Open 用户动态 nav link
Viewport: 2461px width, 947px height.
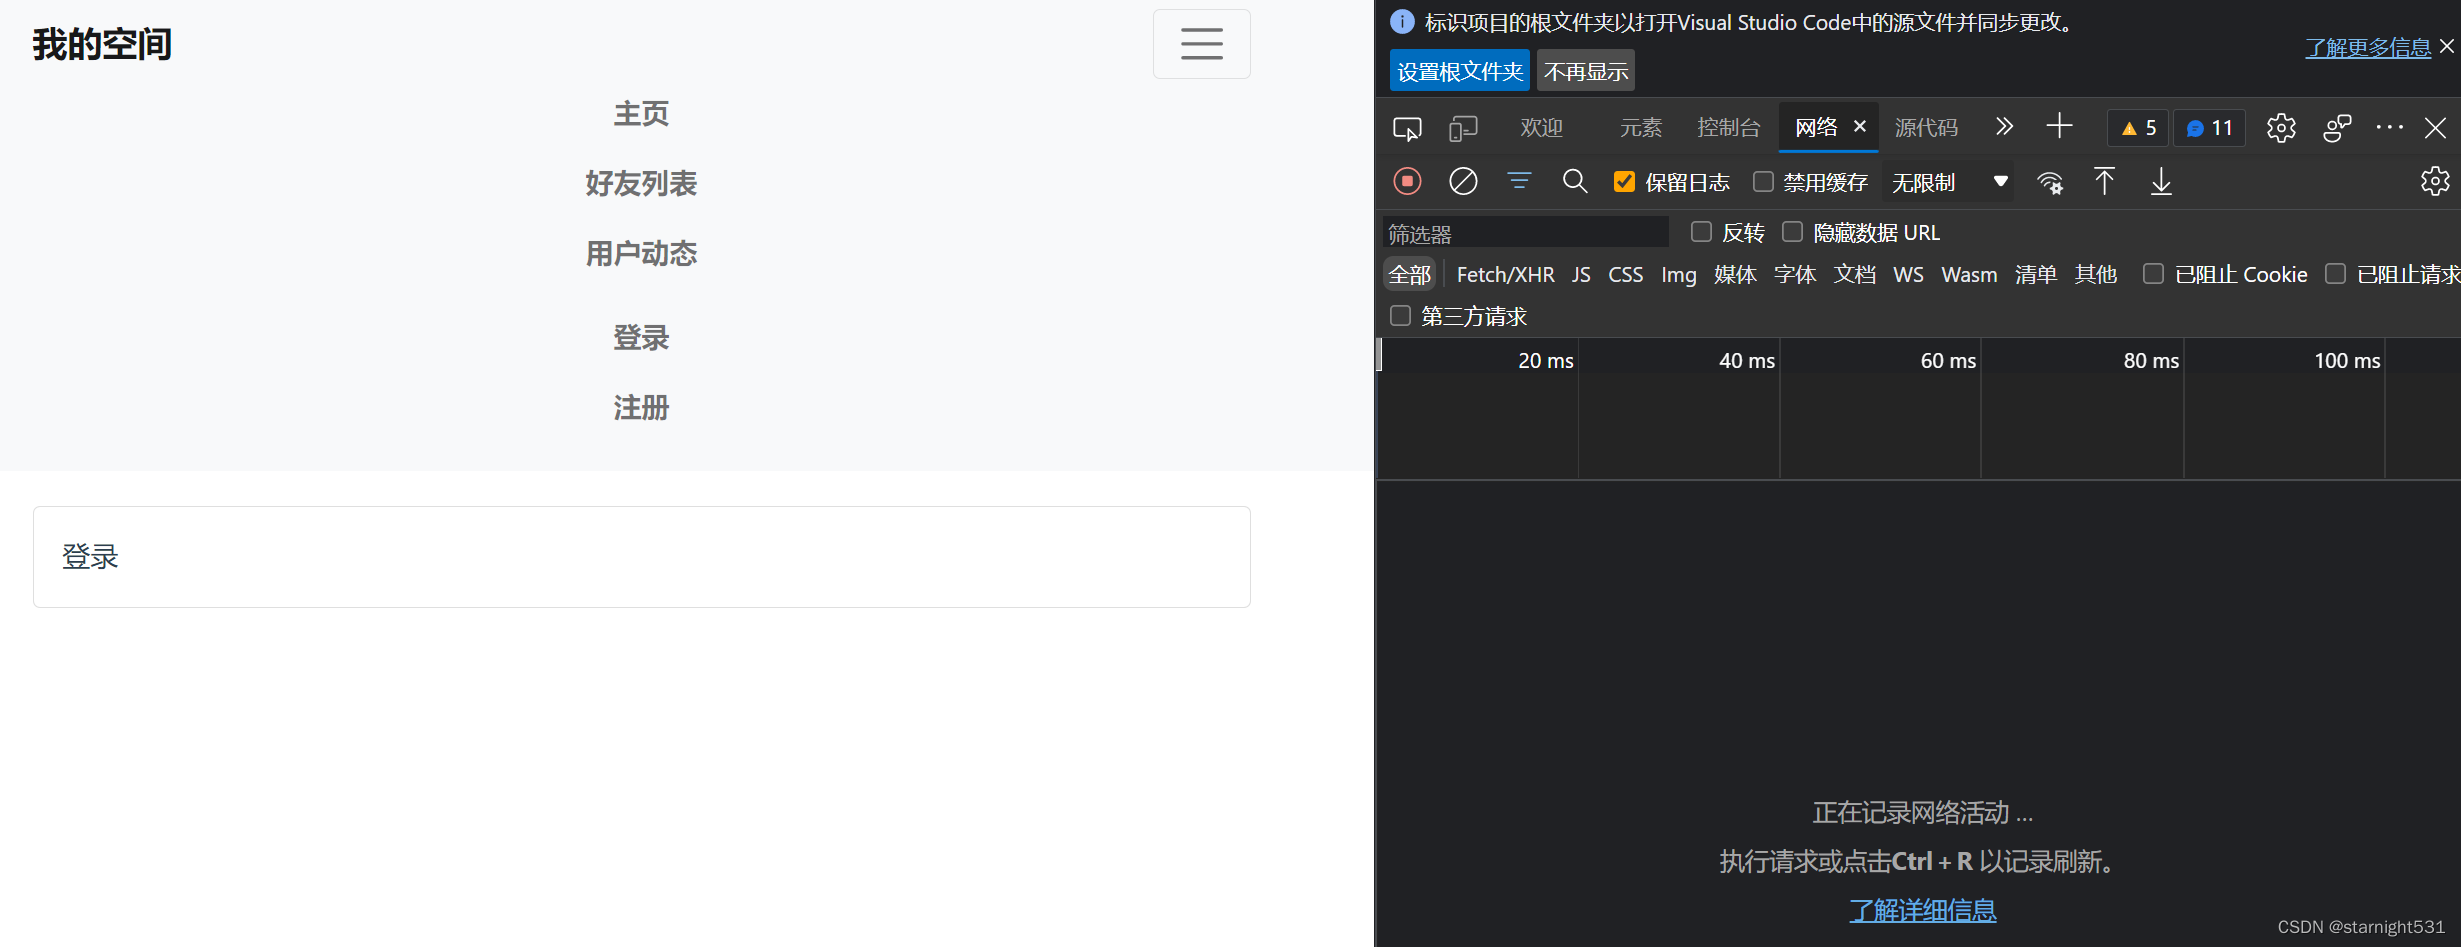point(641,254)
